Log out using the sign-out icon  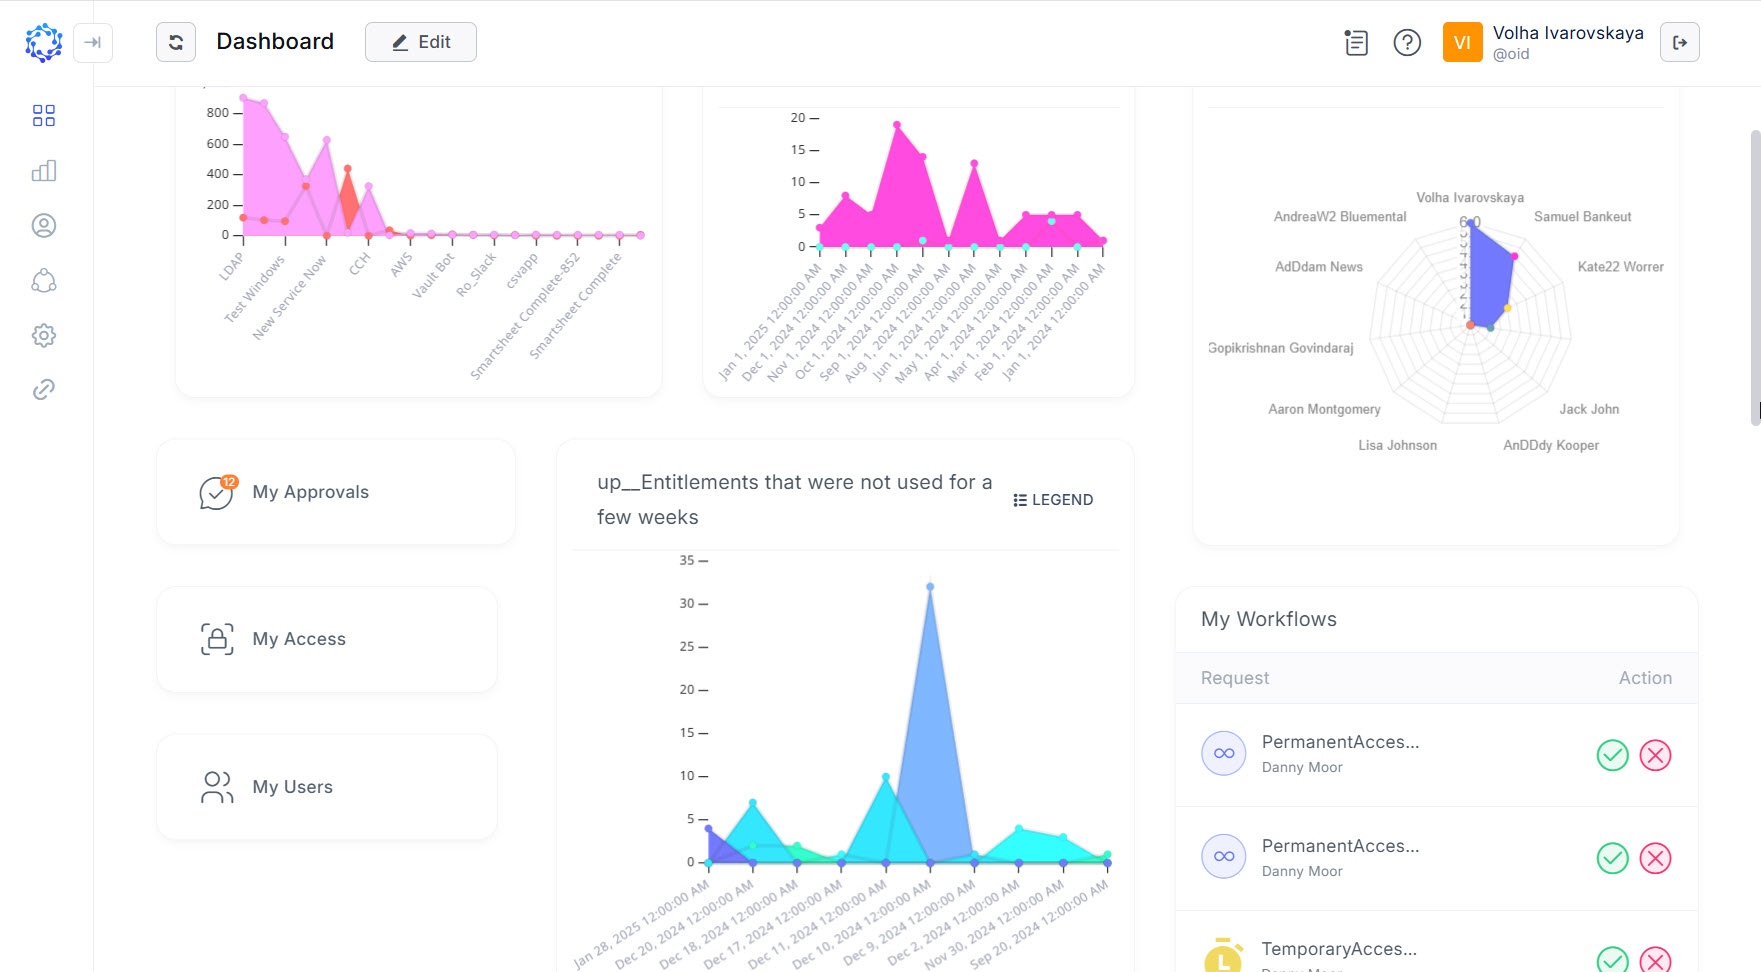click(x=1680, y=42)
